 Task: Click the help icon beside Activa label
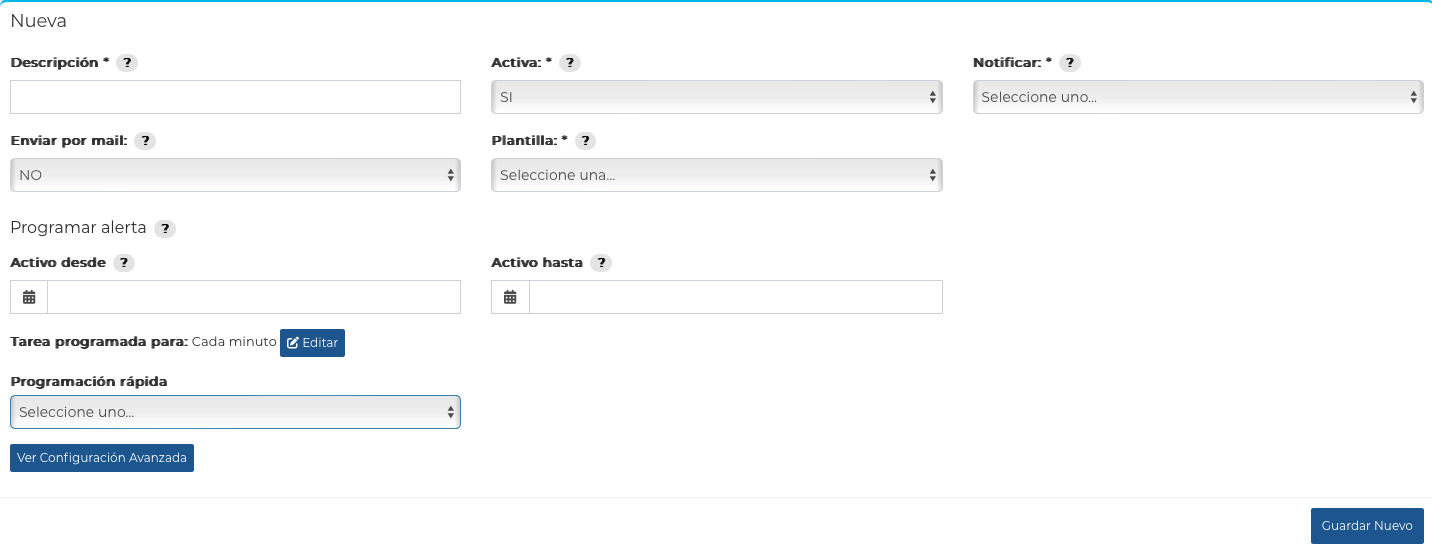pyautogui.click(x=569, y=63)
